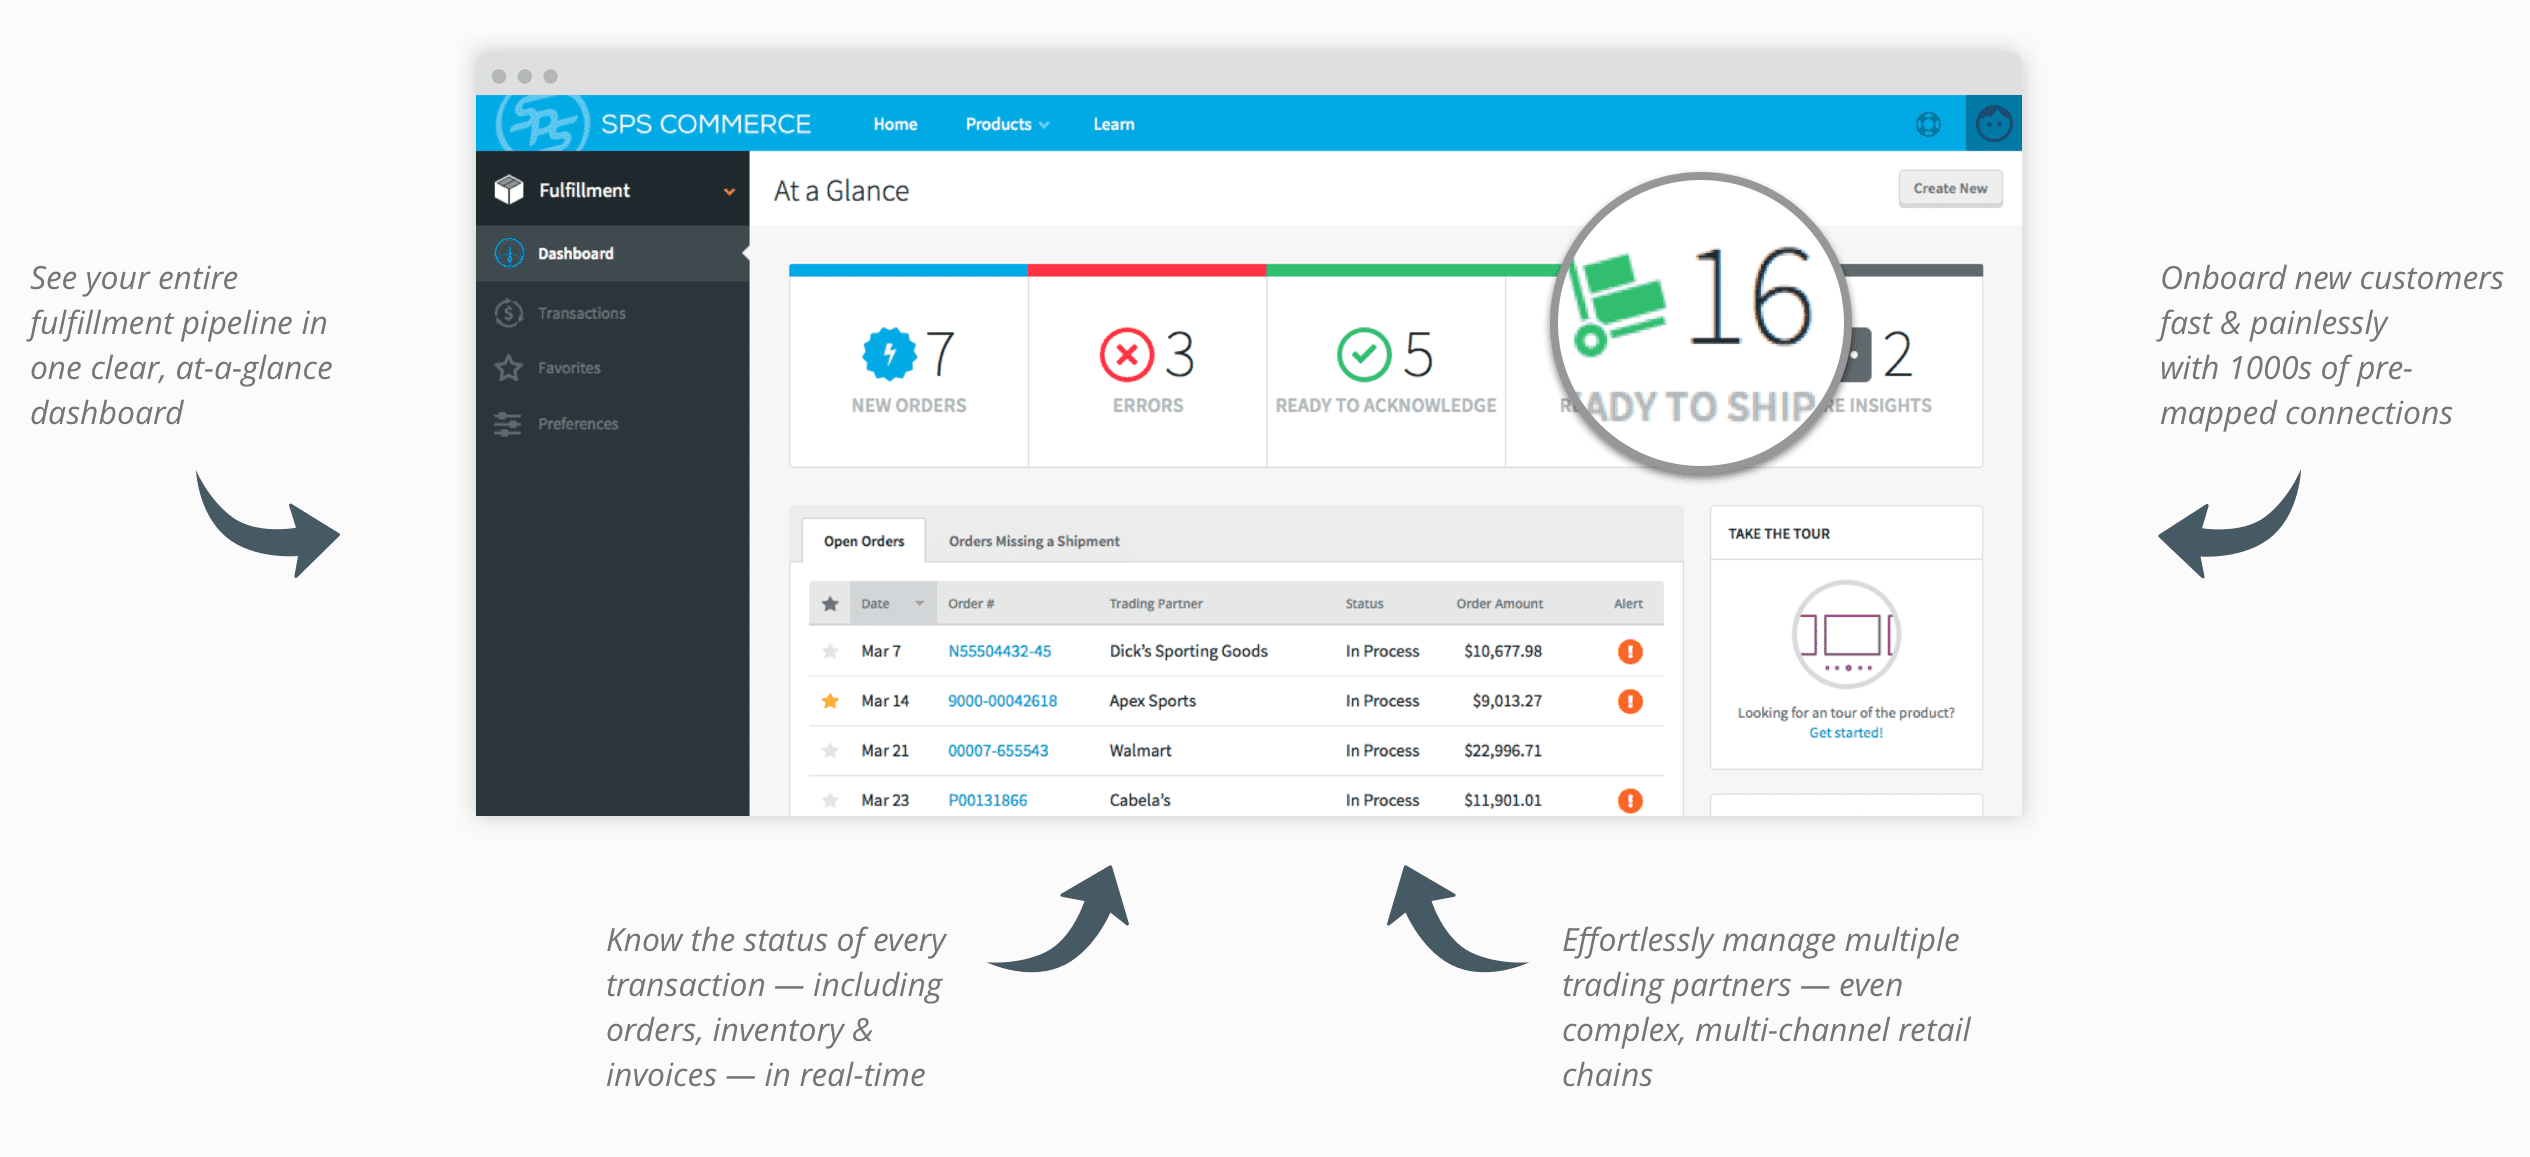
Task: Click the New Orders lightning badge icon
Action: click(889, 354)
